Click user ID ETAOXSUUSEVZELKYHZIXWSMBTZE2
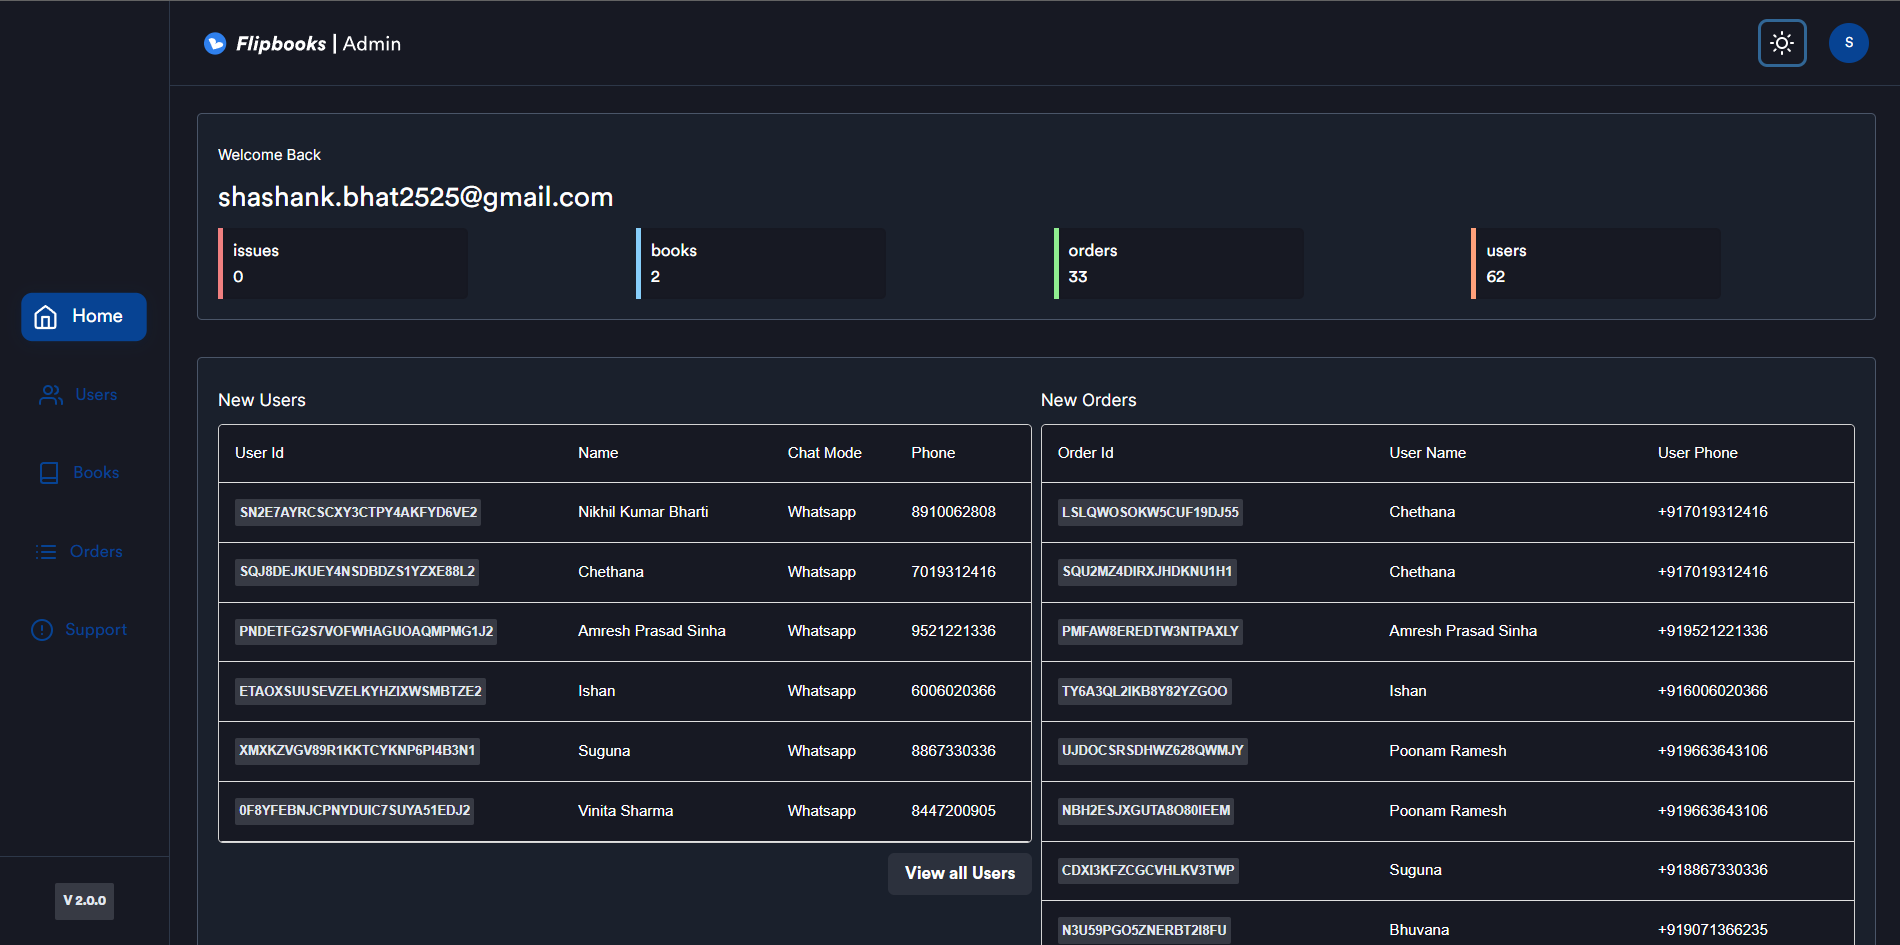Screen dimensions: 1900x945 [360, 692]
